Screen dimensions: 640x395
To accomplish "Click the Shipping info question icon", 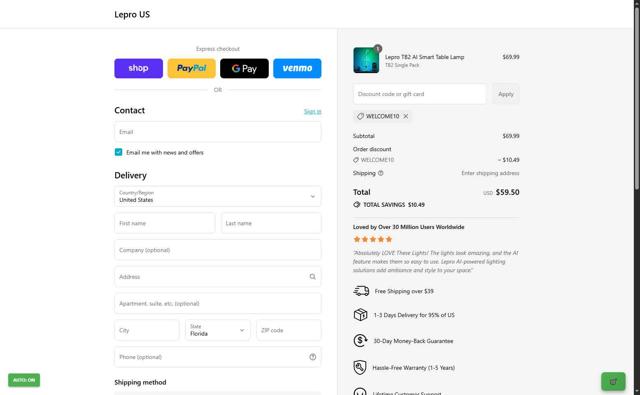I will point(380,173).
